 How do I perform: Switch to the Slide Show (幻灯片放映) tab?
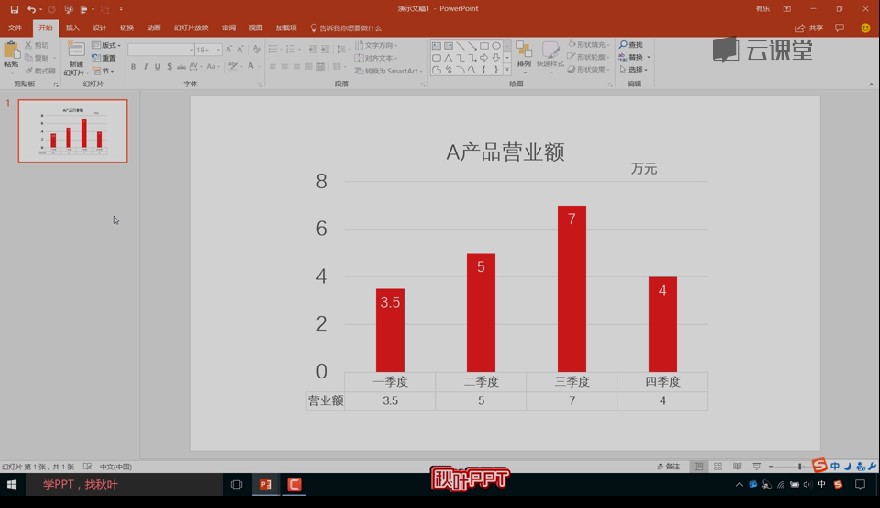pyautogui.click(x=191, y=28)
